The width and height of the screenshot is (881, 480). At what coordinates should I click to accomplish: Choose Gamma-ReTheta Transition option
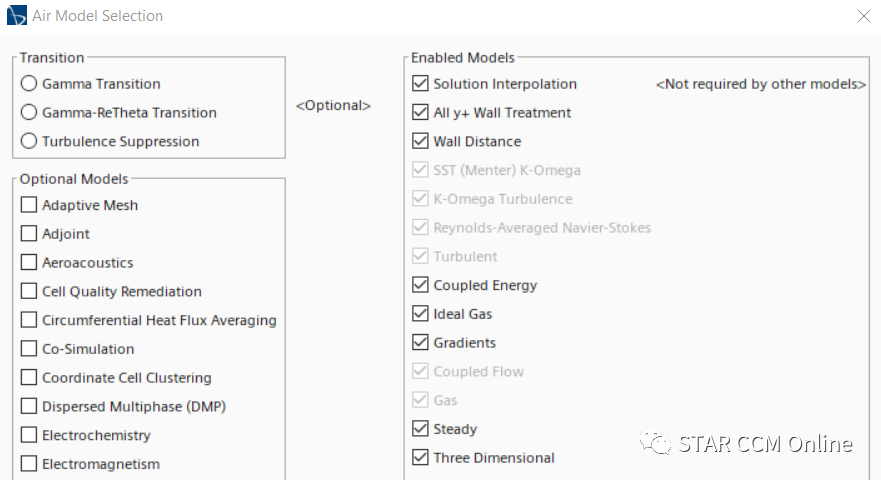point(29,113)
